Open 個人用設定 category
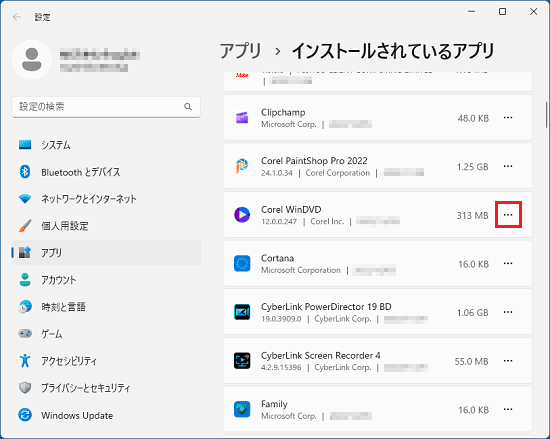This screenshot has height=439, width=550. tap(106, 226)
